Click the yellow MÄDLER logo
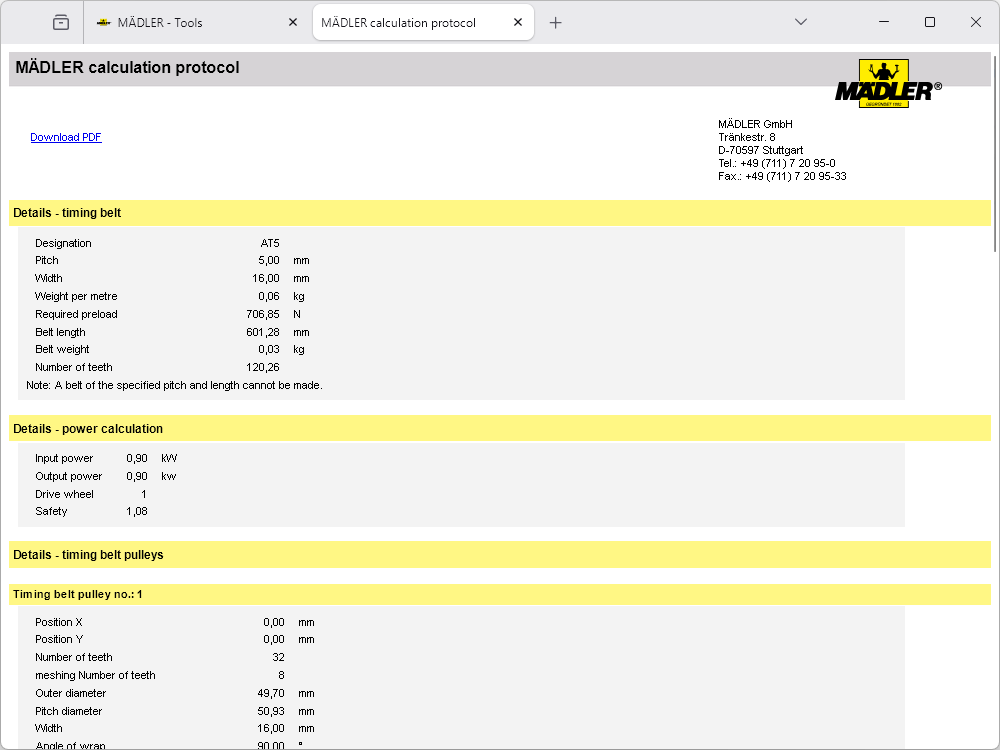Screen dimensions: 1000x750 [886, 84]
